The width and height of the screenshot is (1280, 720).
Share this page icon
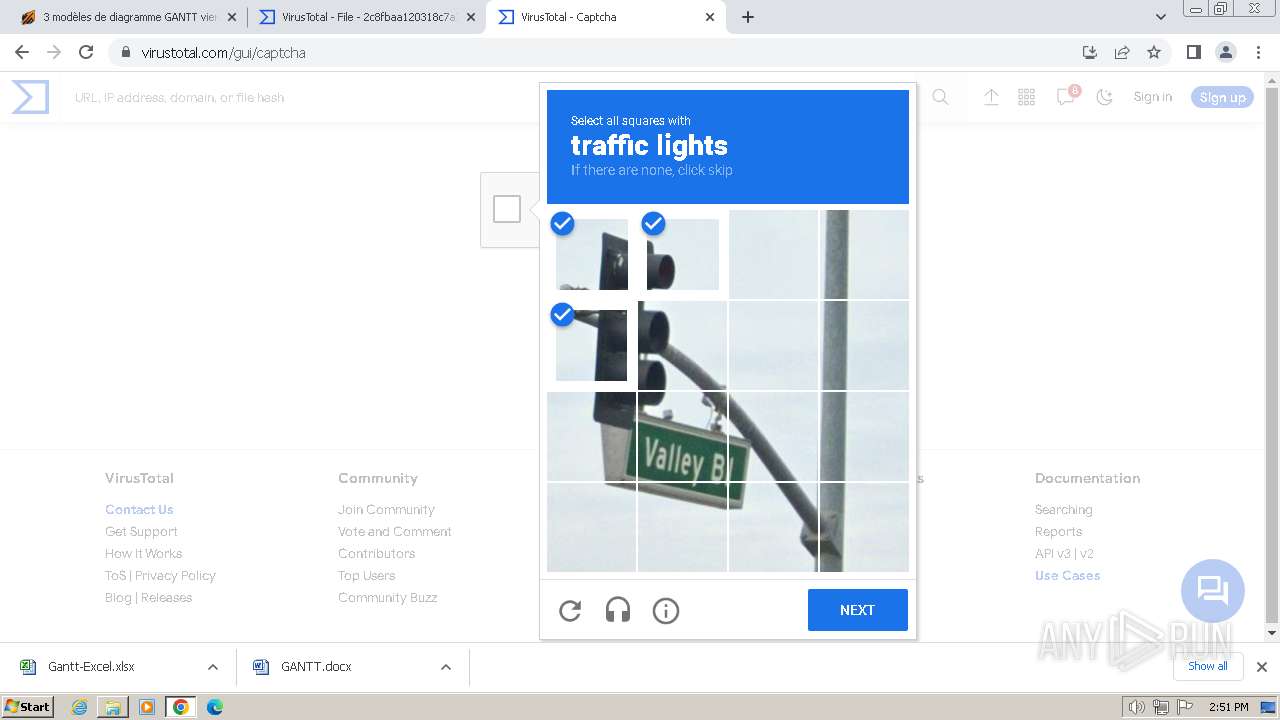coord(1122,52)
